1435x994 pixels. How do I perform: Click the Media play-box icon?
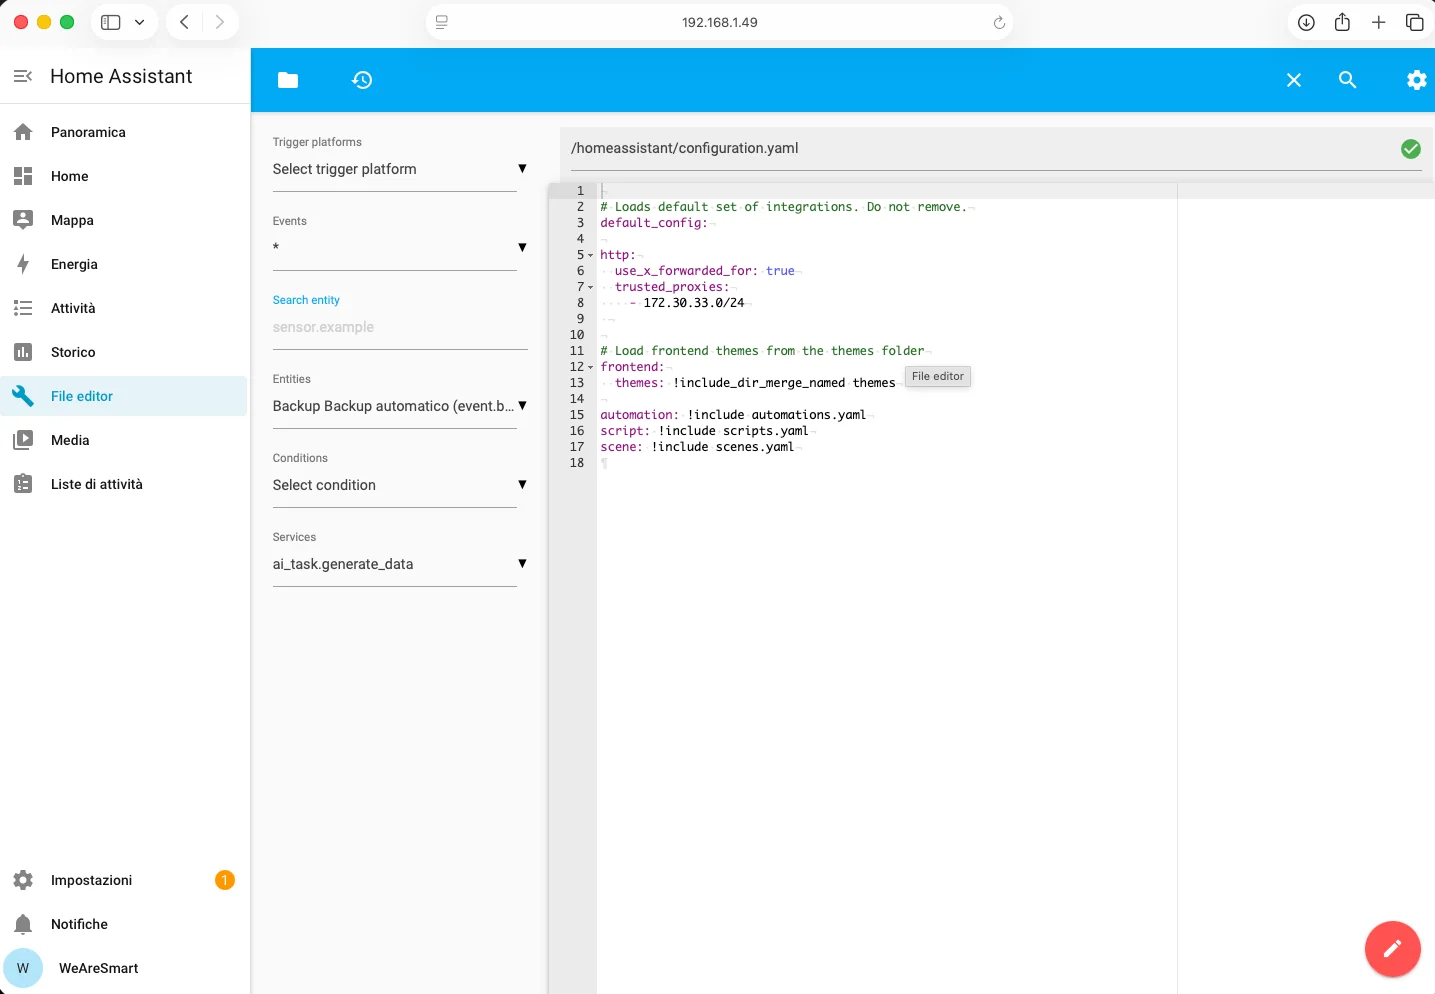[x=23, y=440]
